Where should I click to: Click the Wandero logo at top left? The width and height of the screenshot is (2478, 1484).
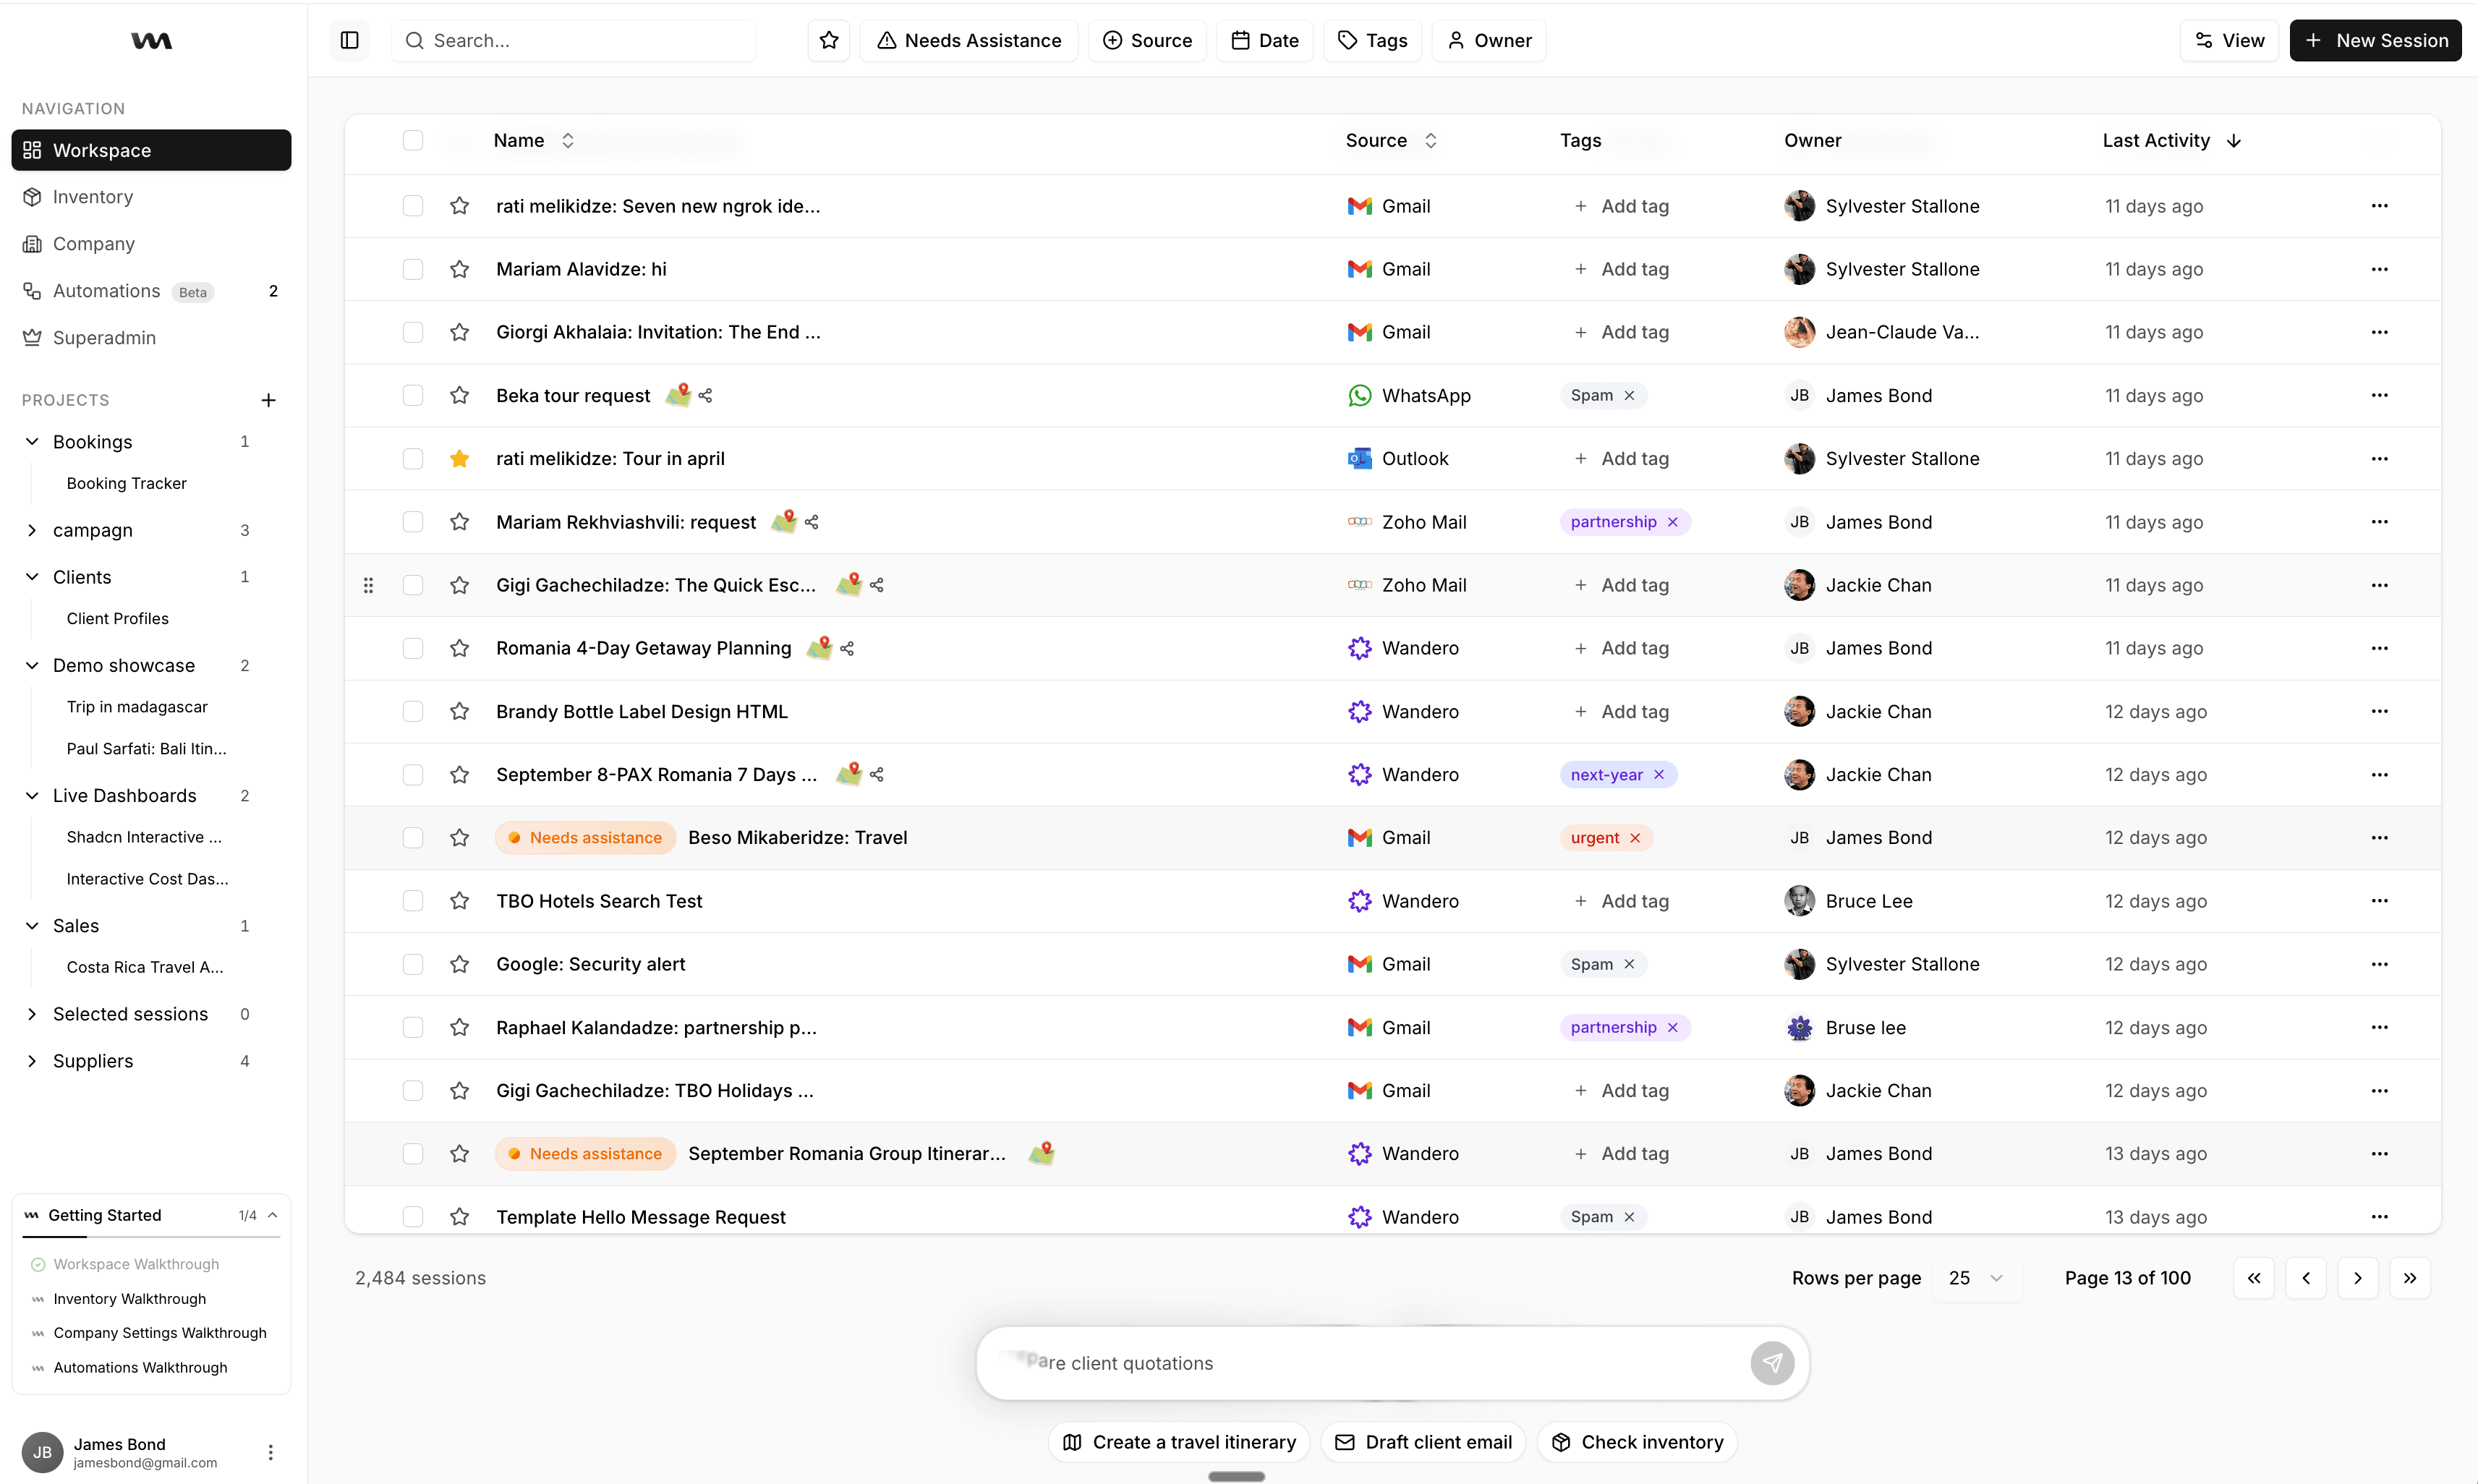coord(152,40)
